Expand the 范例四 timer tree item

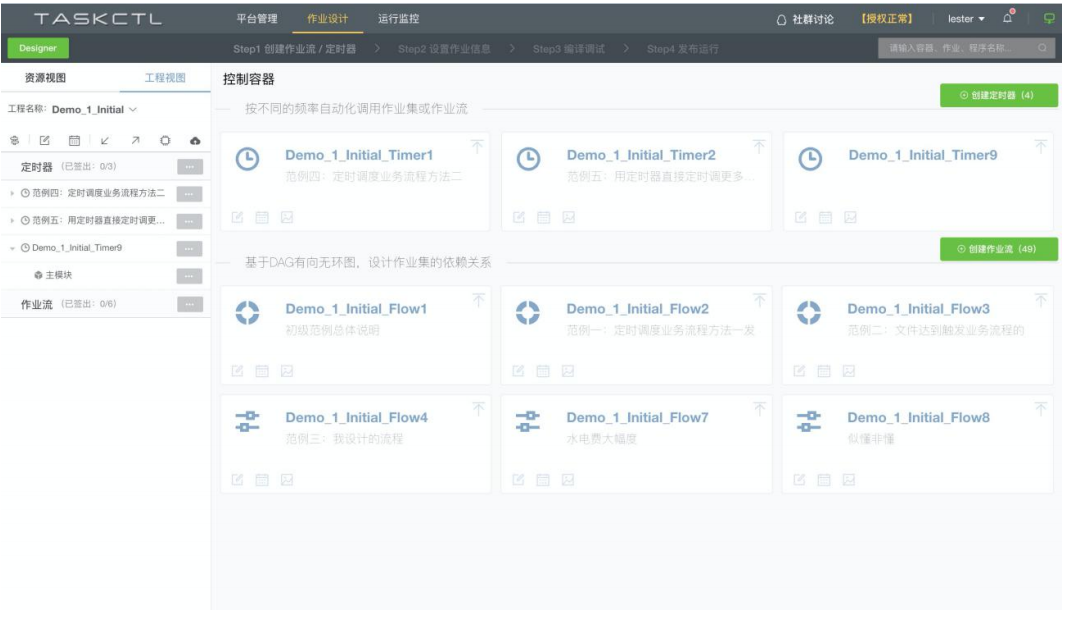coord(12,193)
